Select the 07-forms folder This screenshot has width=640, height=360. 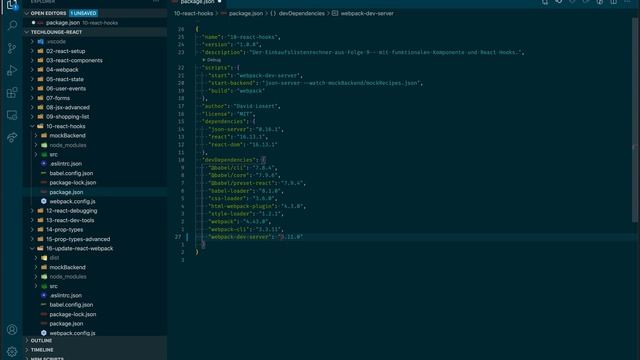pos(58,98)
